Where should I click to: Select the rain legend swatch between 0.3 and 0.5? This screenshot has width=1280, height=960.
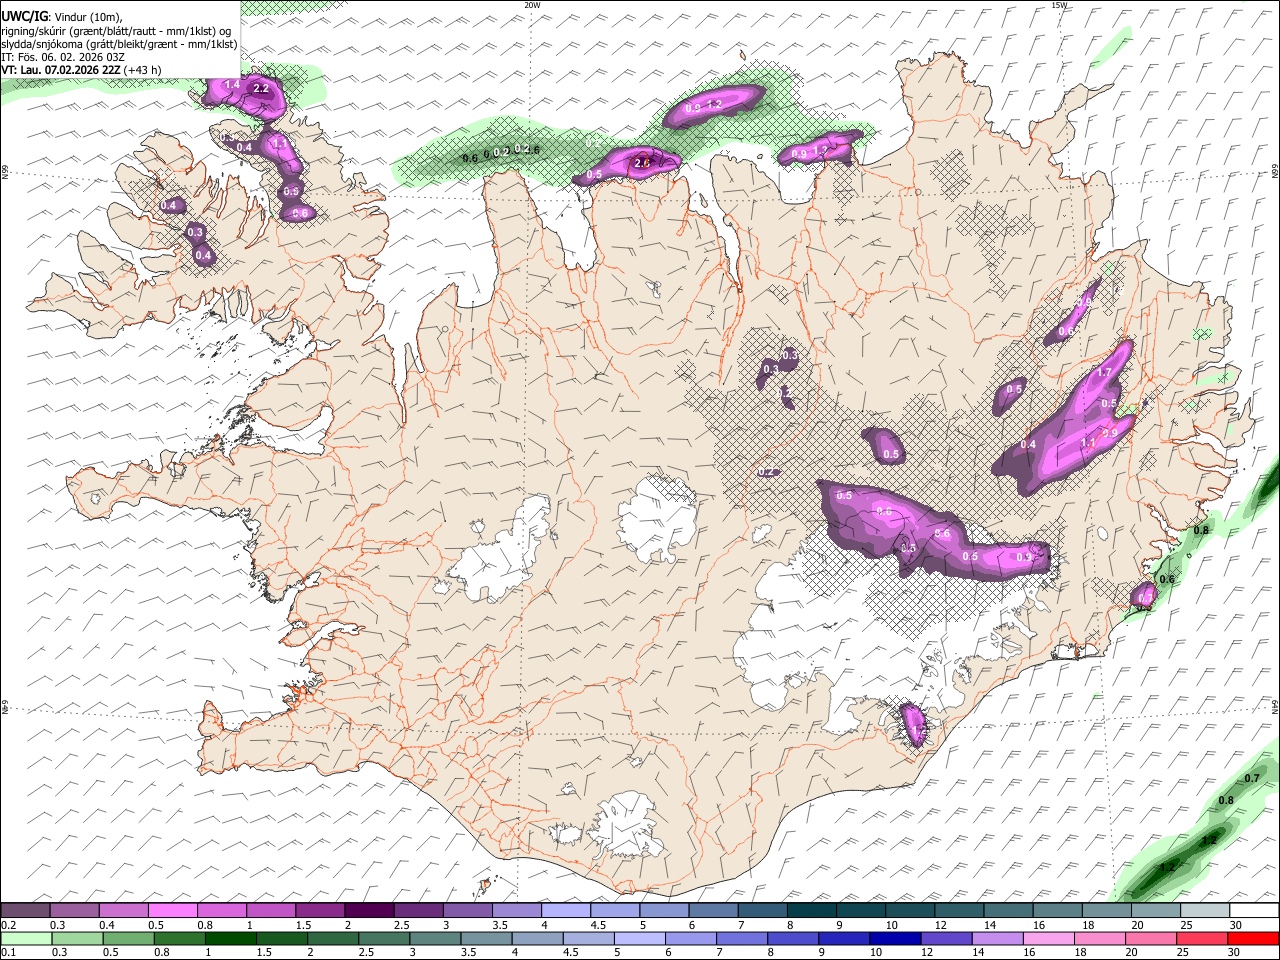(78, 939)
